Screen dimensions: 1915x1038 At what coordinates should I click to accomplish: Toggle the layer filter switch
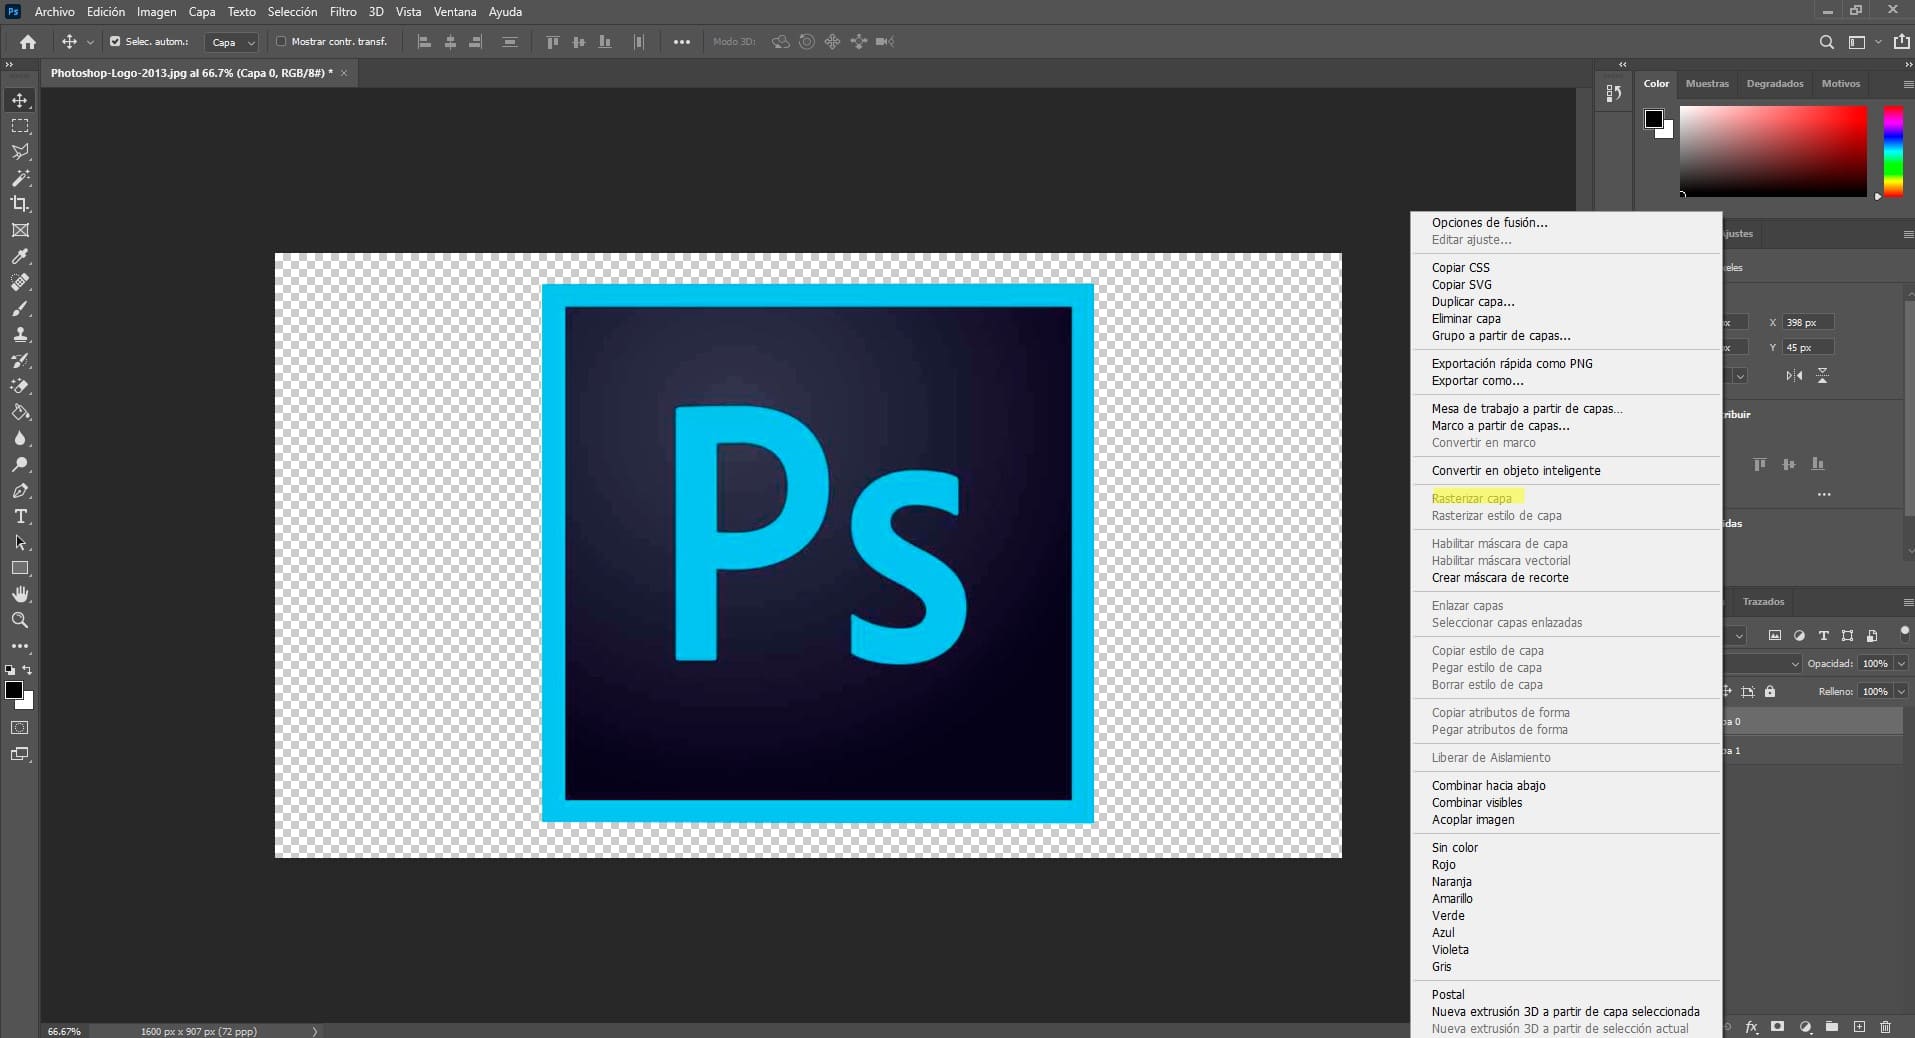(x=1904, y=632)
